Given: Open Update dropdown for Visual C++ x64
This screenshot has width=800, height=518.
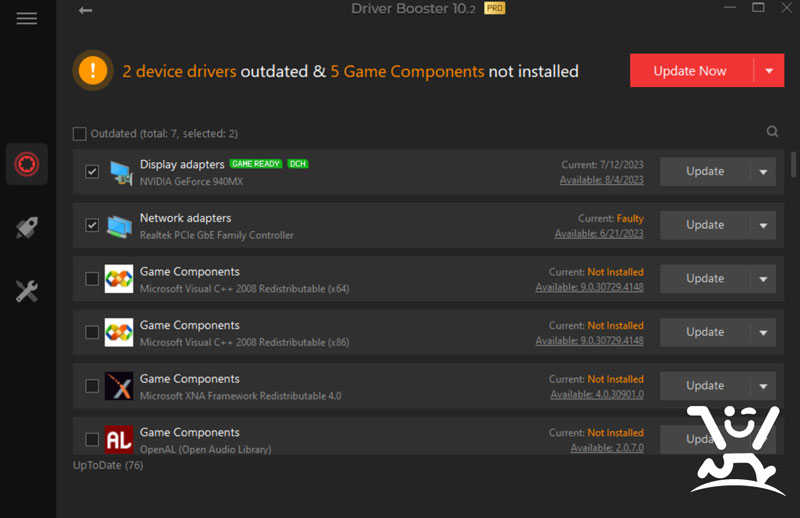Looking at the screenshot, I should coord(763,279).
